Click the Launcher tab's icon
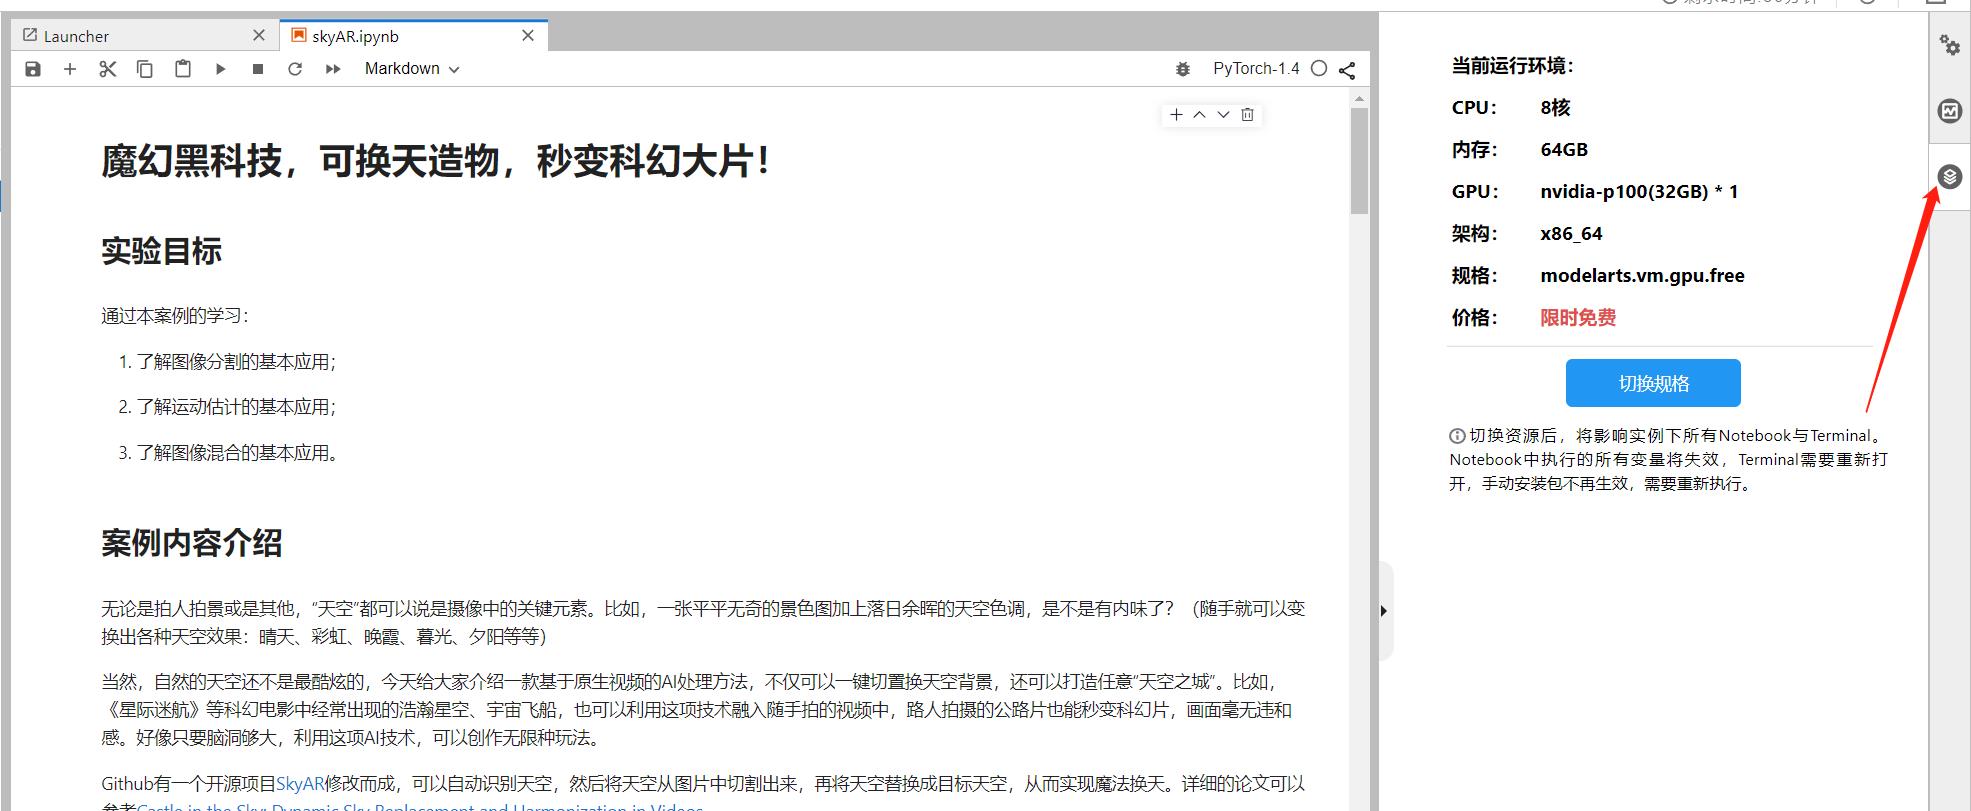The image size is (1971, 811). [x=30, y=36]
